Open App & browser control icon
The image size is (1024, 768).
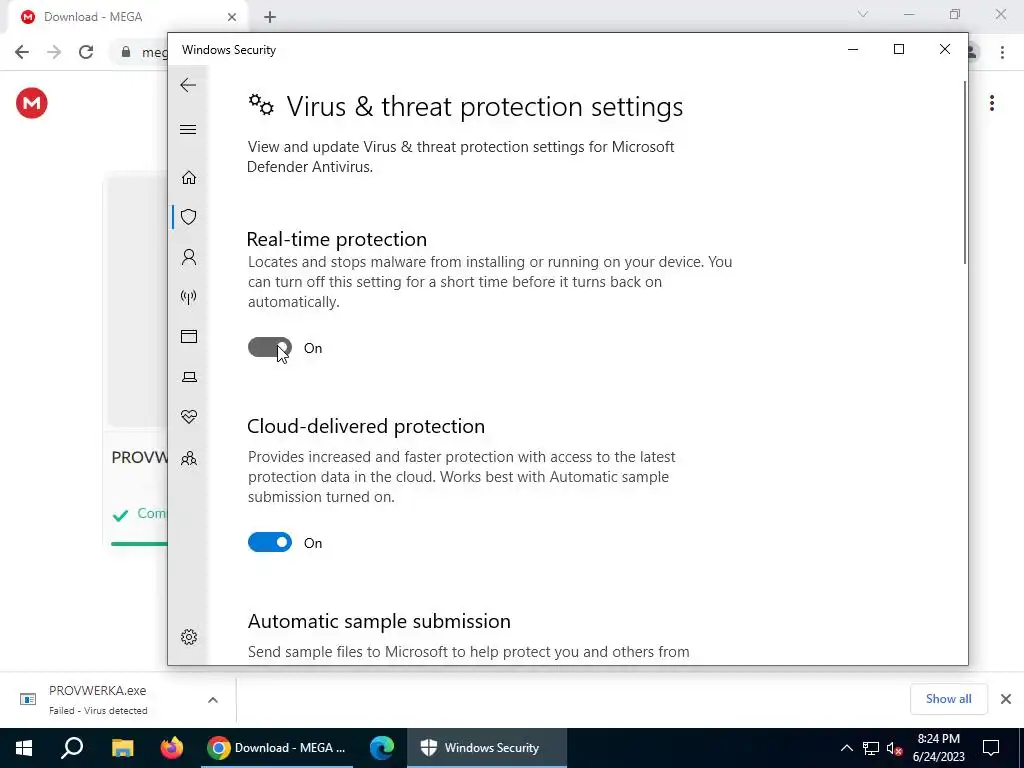(189, 336)
